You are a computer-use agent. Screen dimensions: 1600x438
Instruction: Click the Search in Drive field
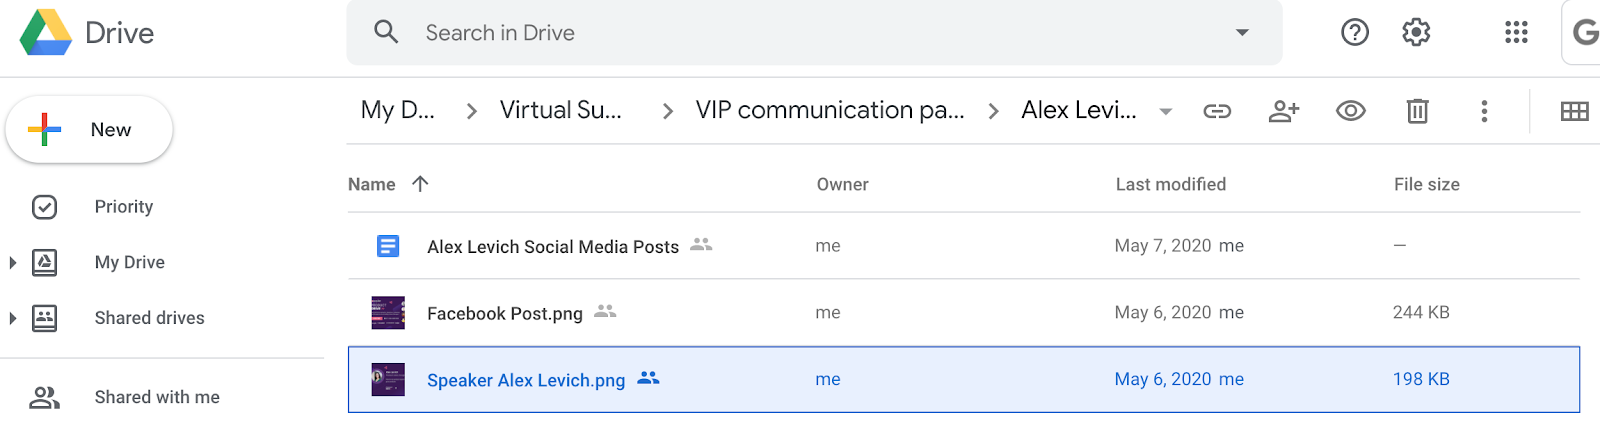800,33
